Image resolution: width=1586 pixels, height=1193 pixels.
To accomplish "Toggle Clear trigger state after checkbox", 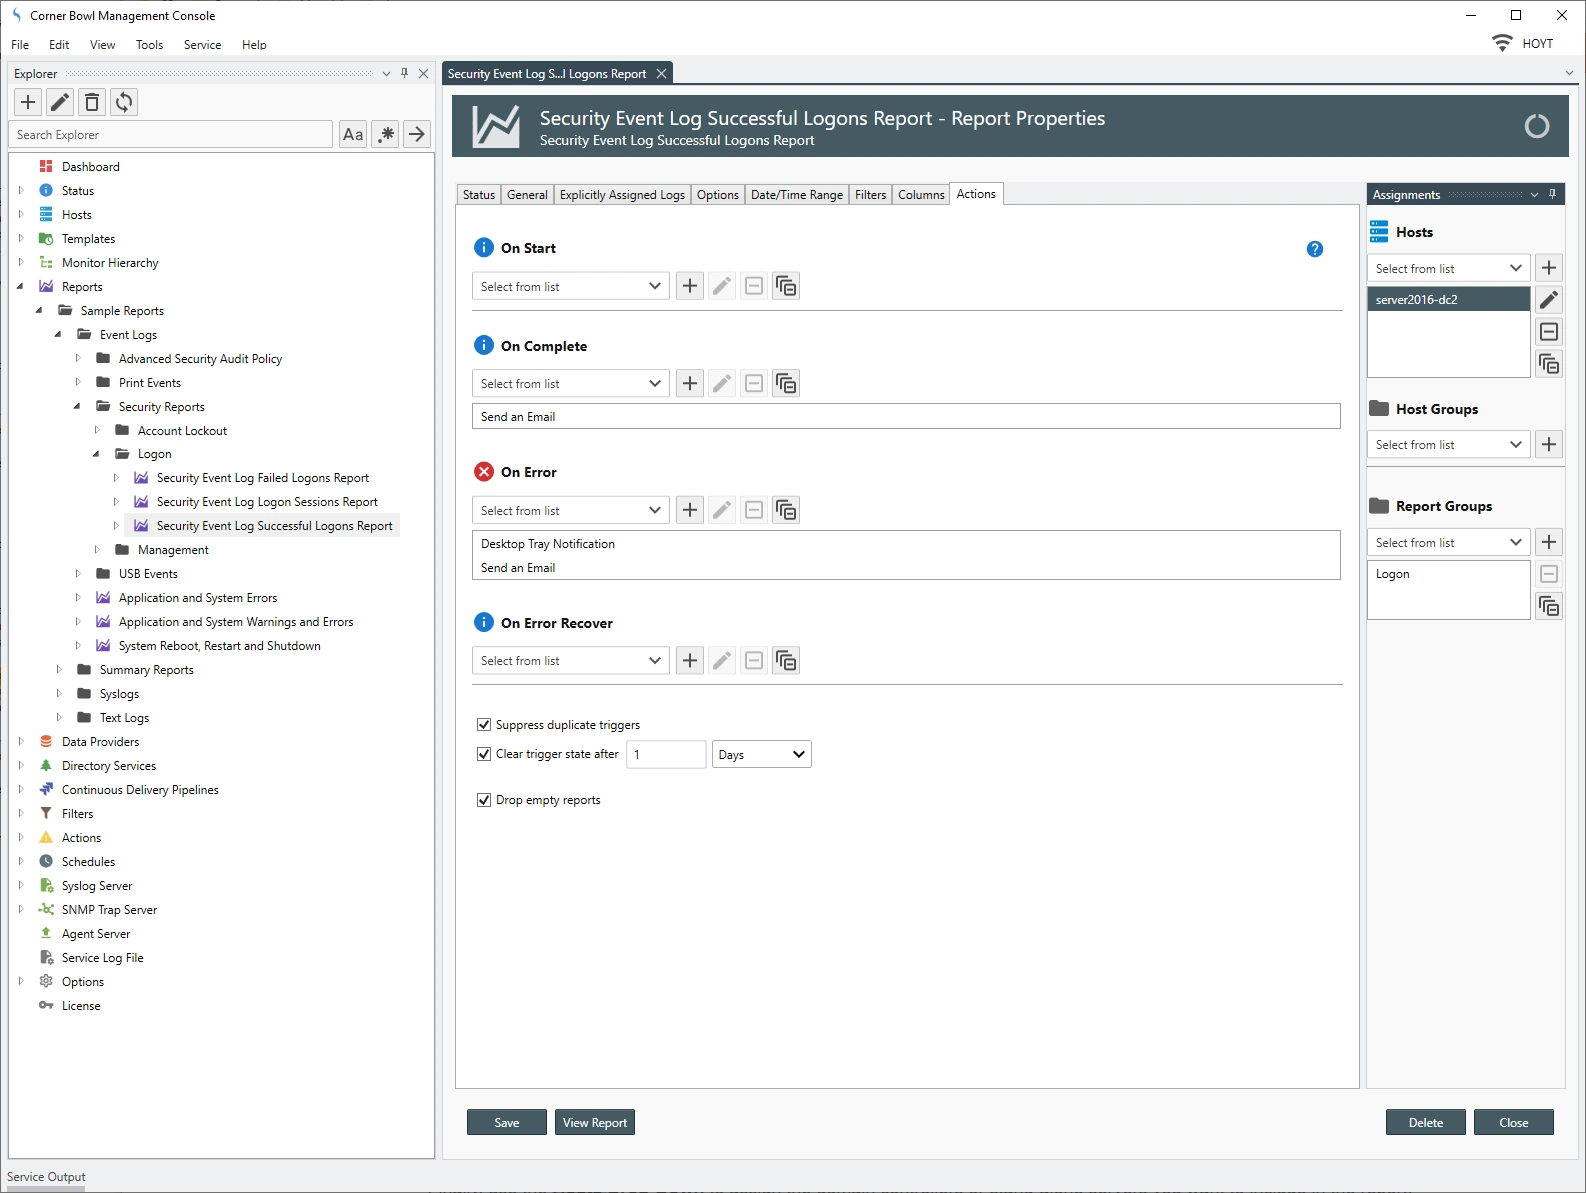I will pyautogui.click(x=484, y=754).
